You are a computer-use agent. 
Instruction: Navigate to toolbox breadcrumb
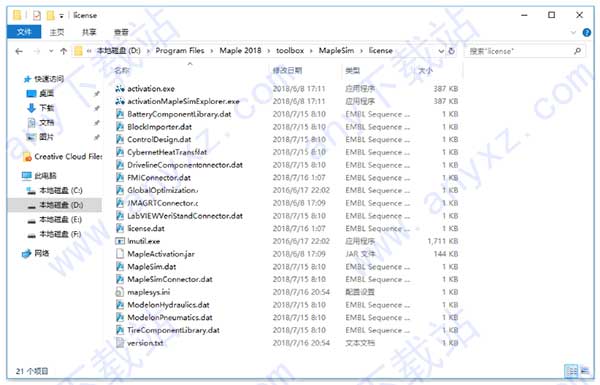(290, 51)
